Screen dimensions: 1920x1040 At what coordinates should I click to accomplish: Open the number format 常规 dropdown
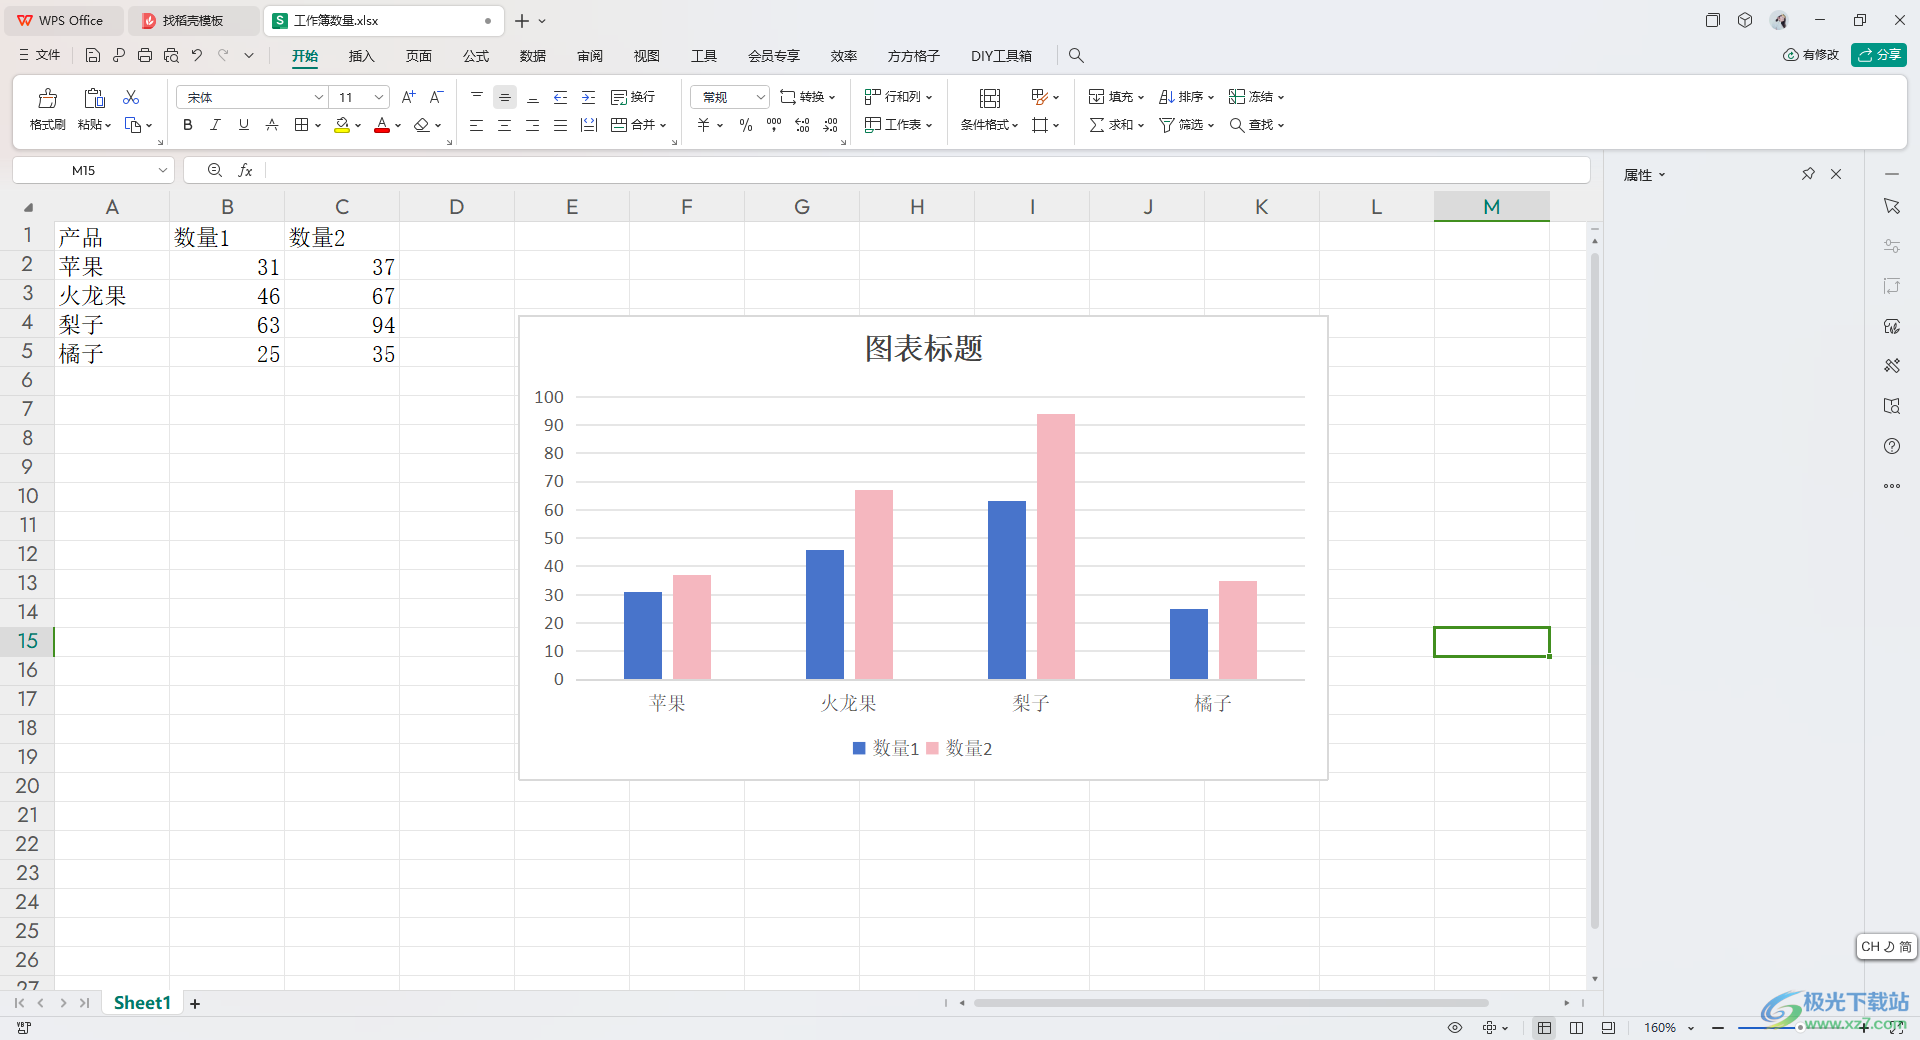(x=760, y=97)
